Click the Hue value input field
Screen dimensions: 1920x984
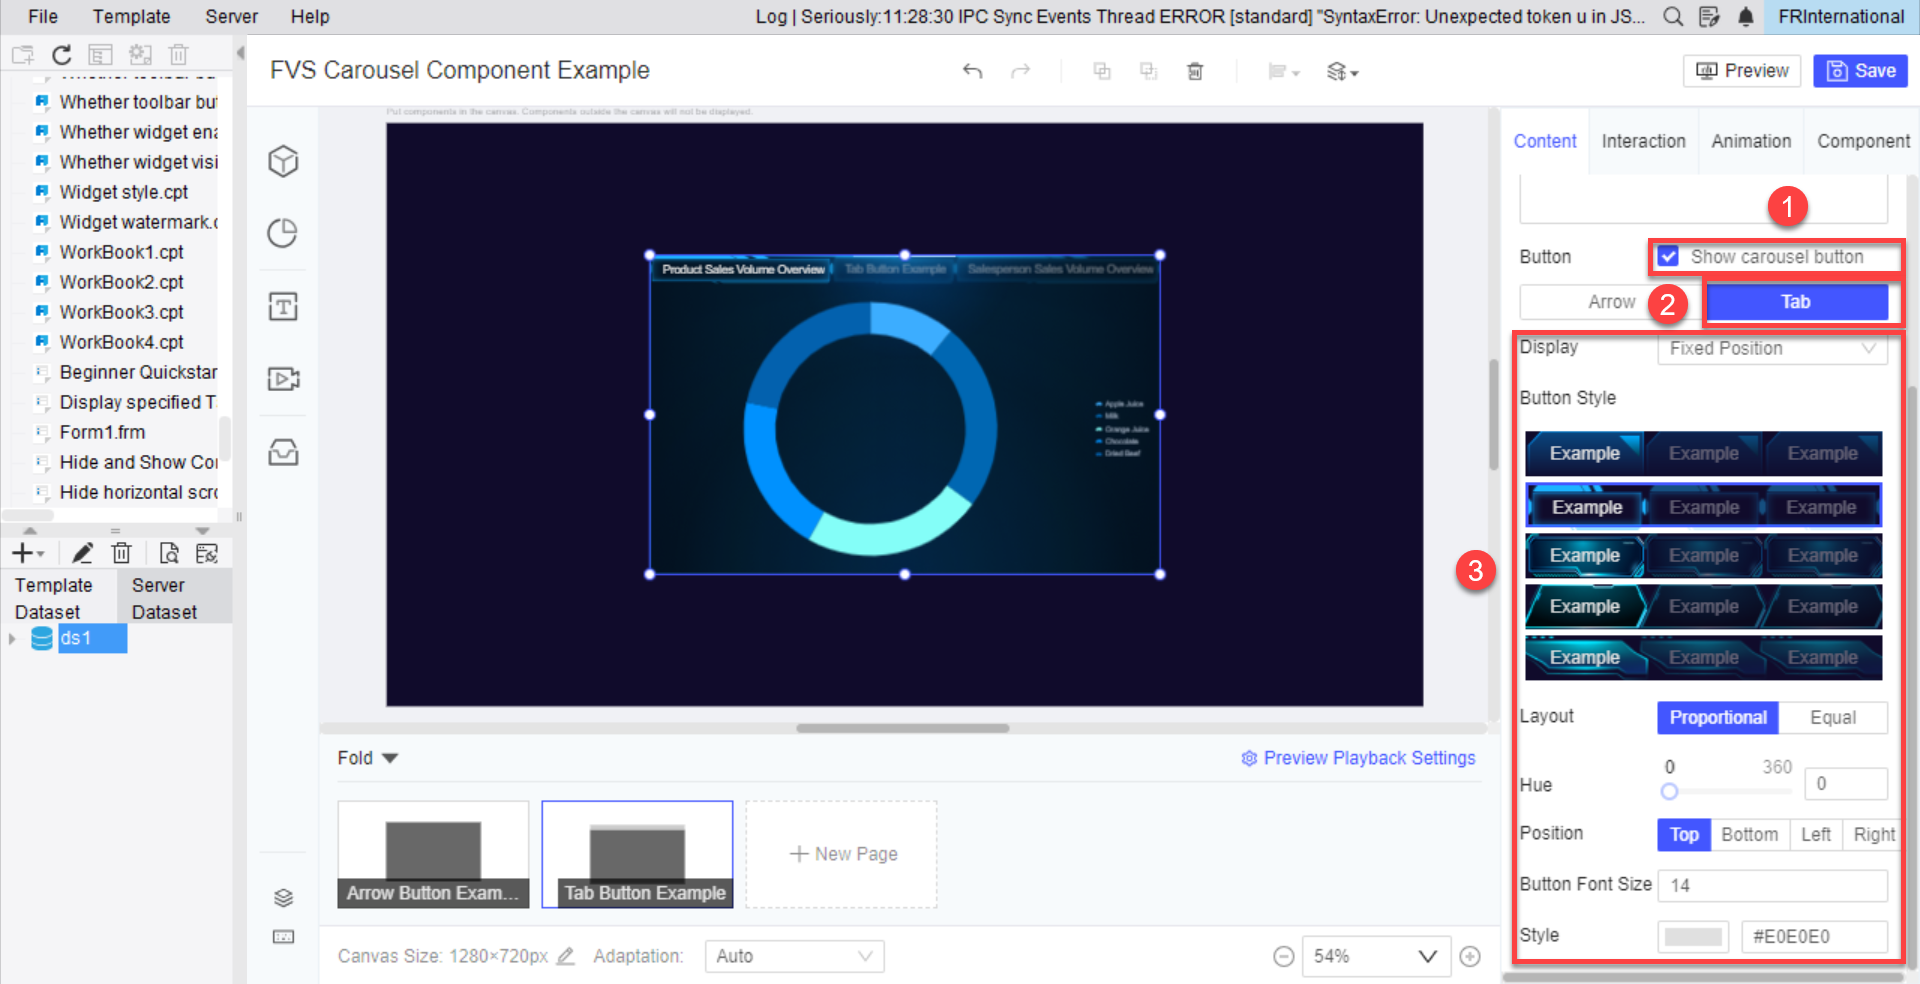[1846, 784]
